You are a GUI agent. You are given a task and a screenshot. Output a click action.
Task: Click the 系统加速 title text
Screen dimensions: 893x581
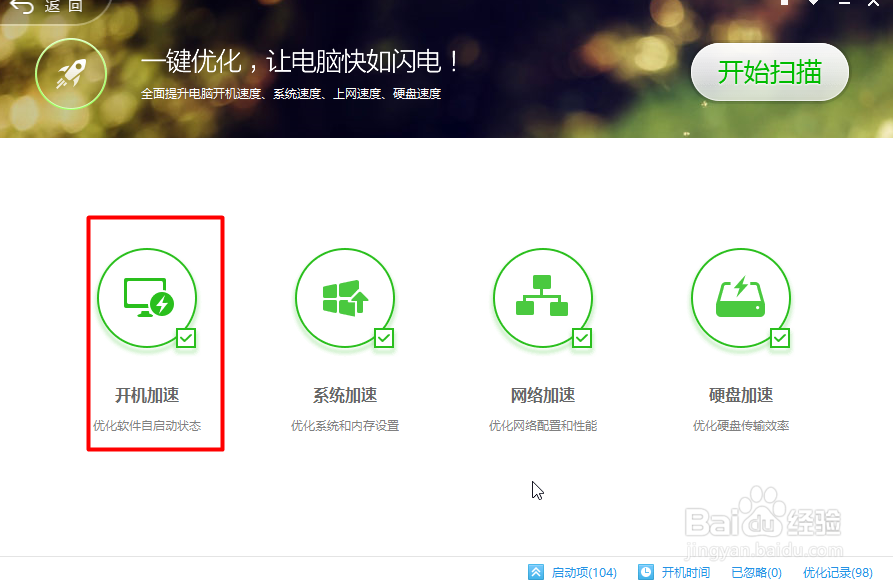[345, 395]
